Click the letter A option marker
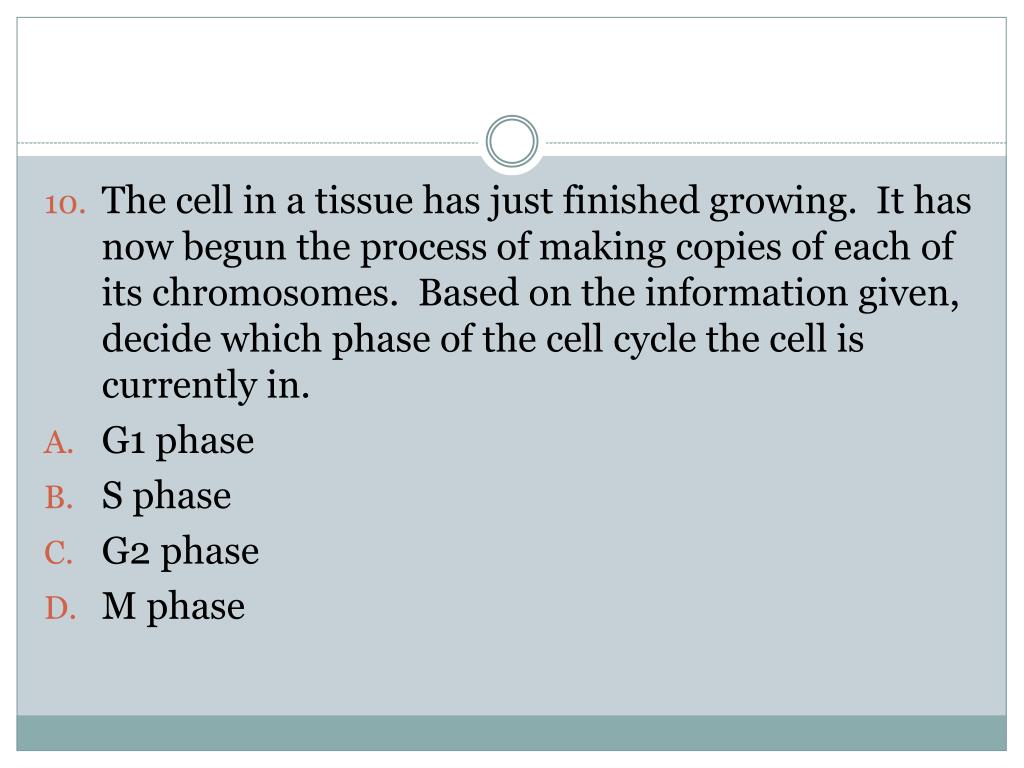1024x768 pixels. pos(59,443)
